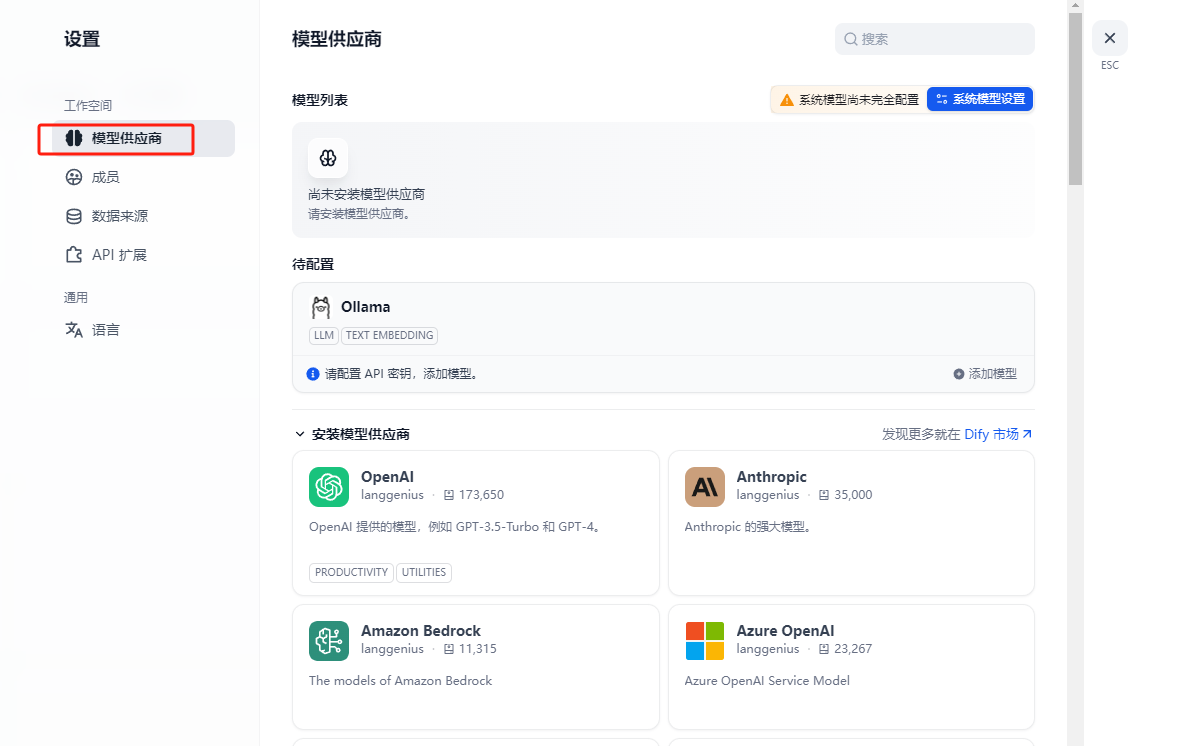Open 系统模型设置 button
The width and height of the screenshot is (1195, 746).
(980, 99)
